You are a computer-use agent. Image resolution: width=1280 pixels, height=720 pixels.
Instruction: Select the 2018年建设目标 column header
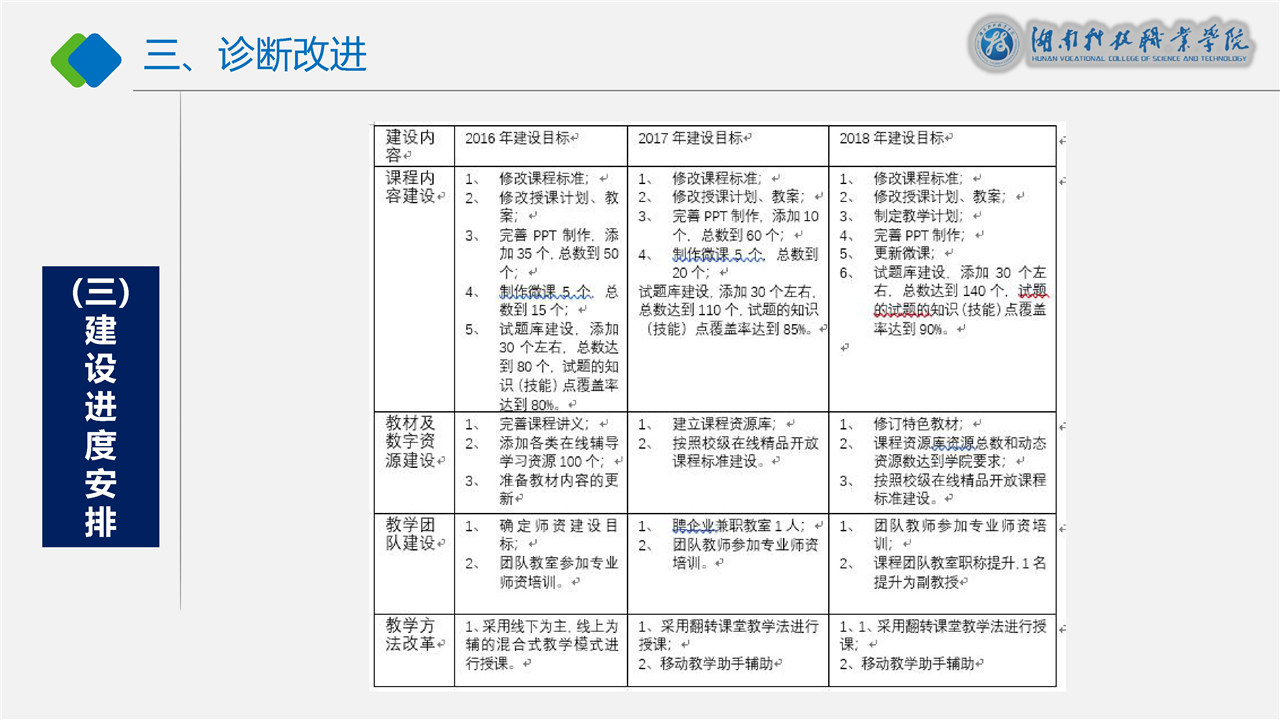[892, 138]
